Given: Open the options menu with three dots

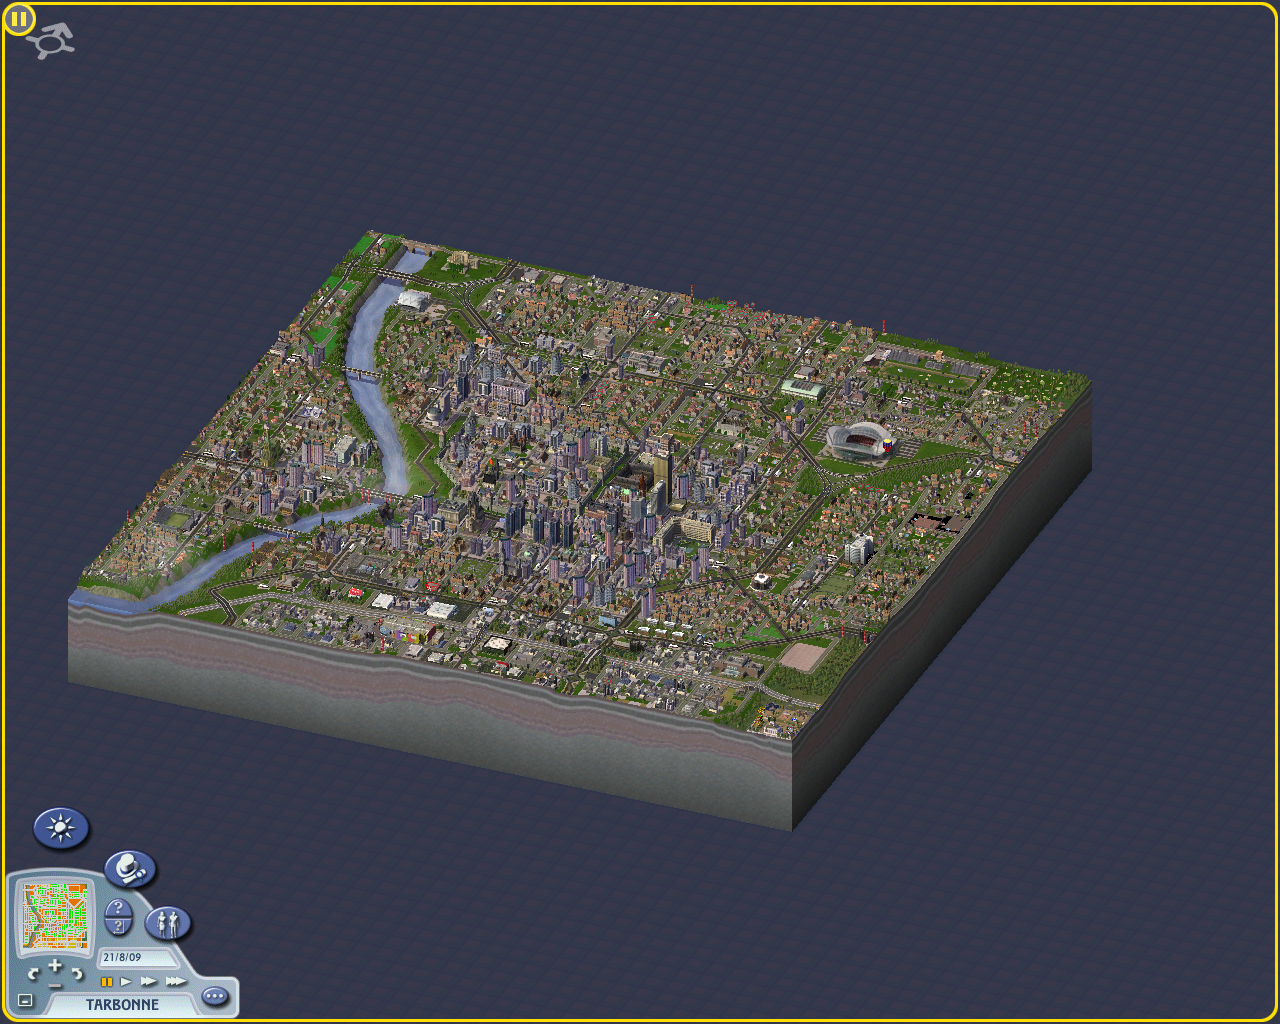Looking at the screenshot, I should [215, 996].
